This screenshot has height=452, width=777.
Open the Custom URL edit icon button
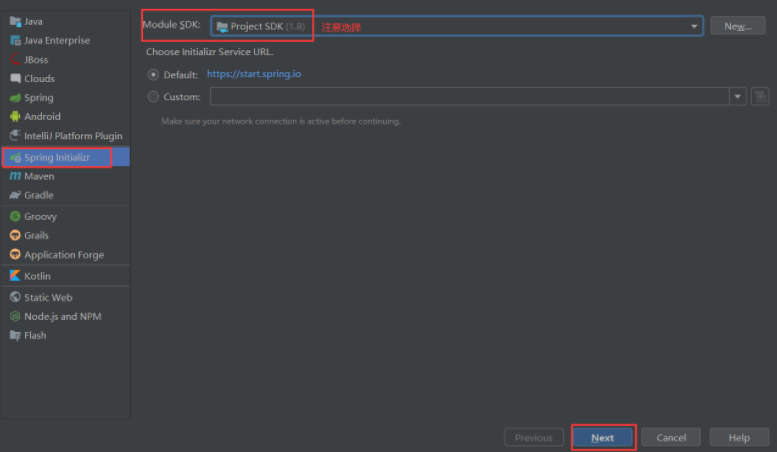pos(760,96)
